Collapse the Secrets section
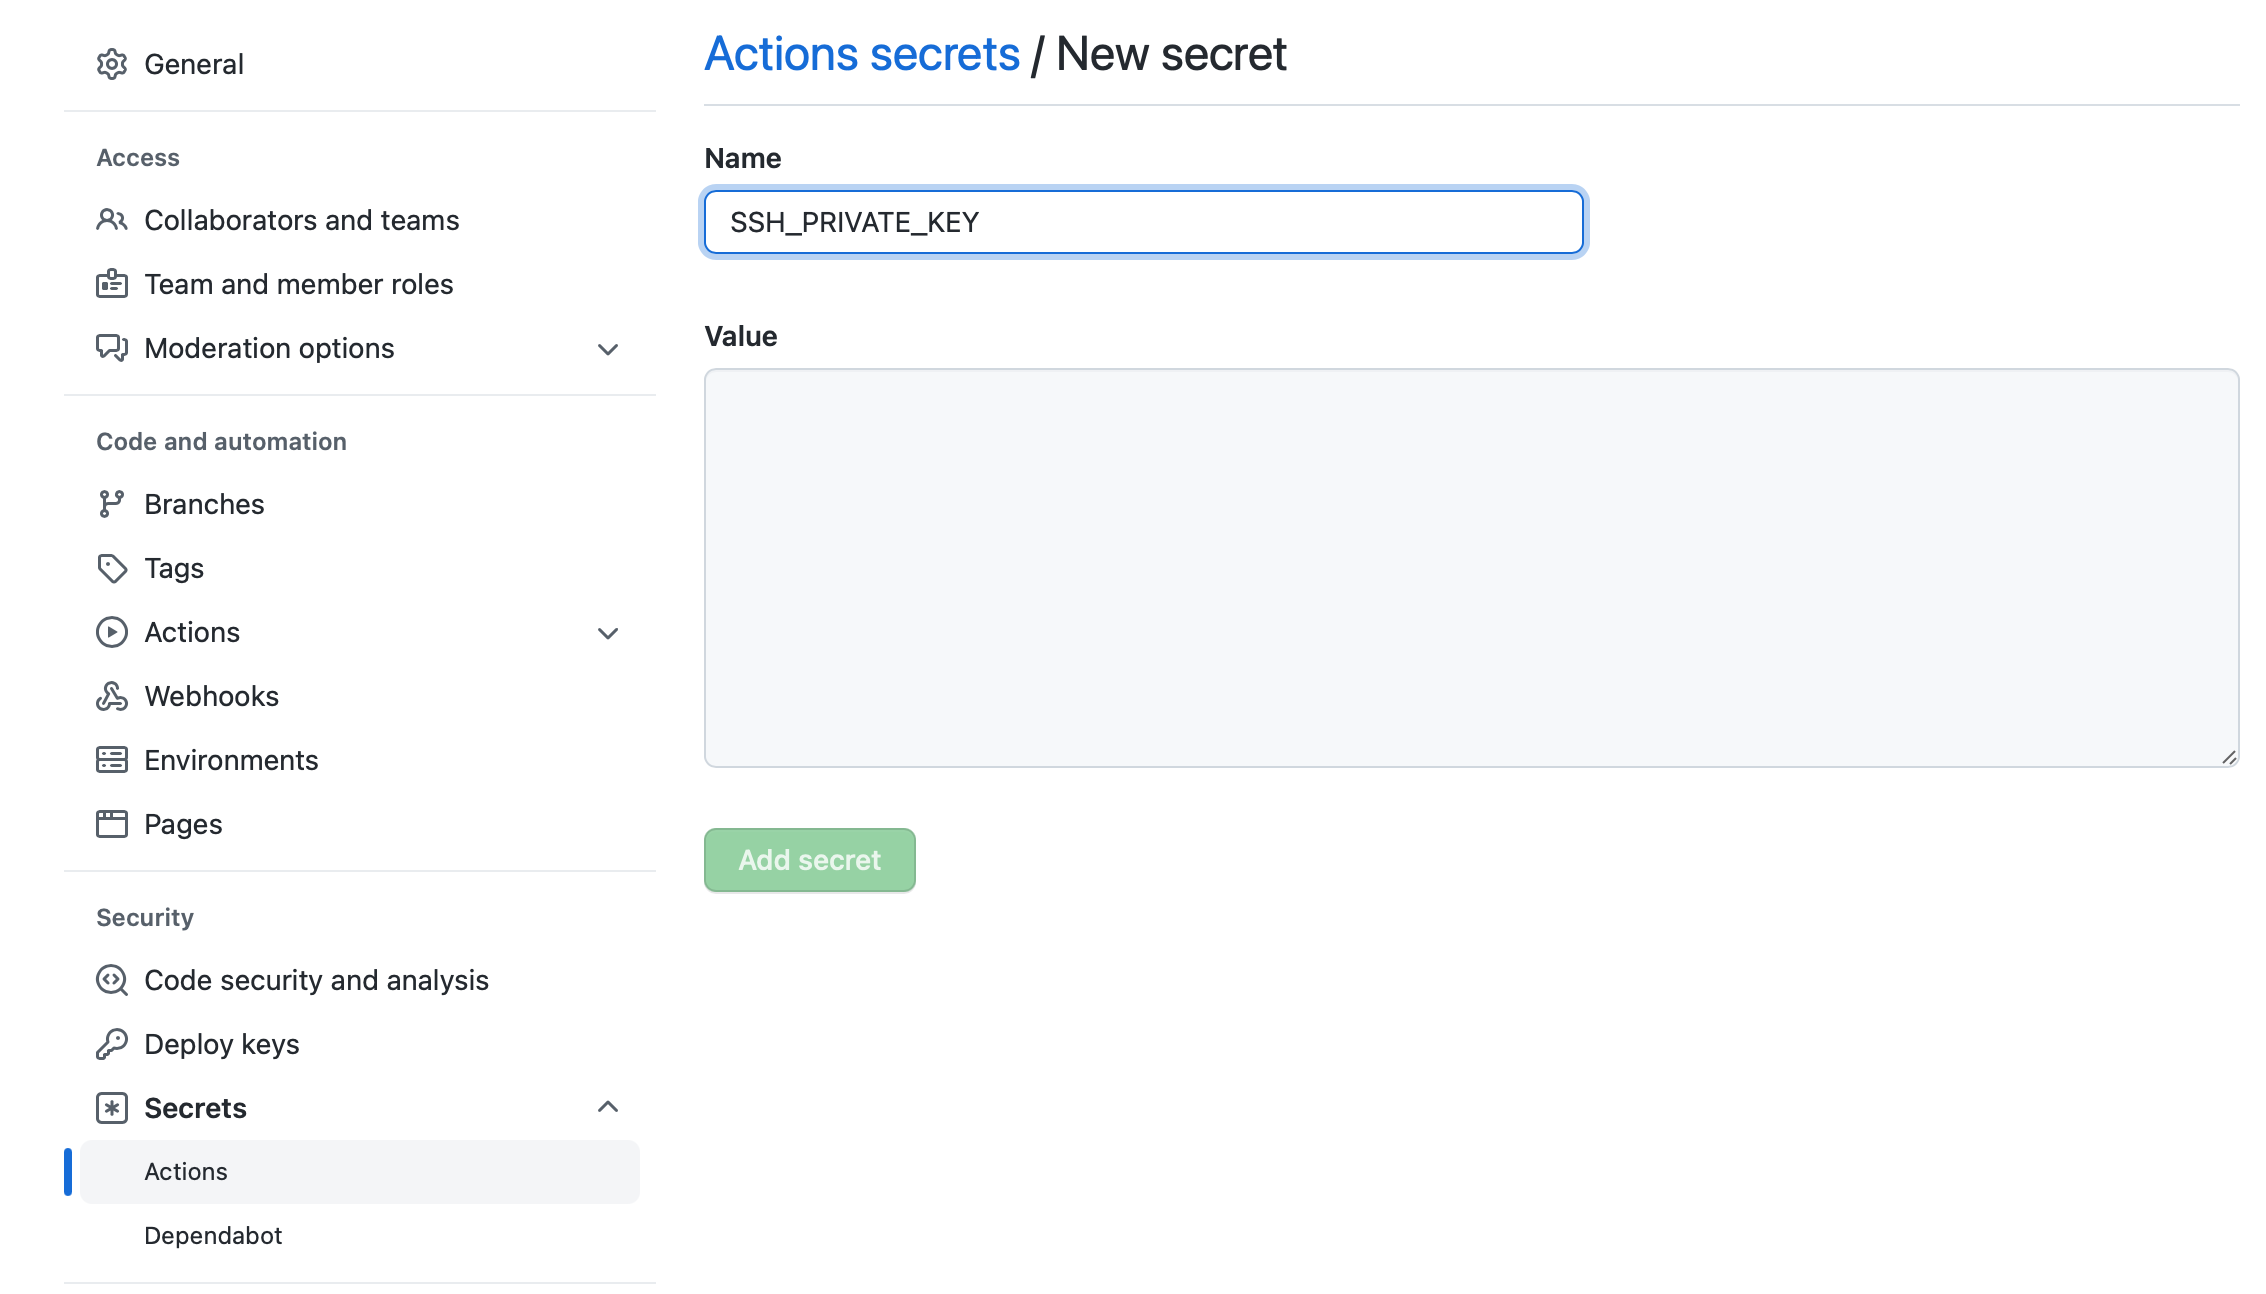This screenshot has width=2266, height=1294. point(607,1107)
